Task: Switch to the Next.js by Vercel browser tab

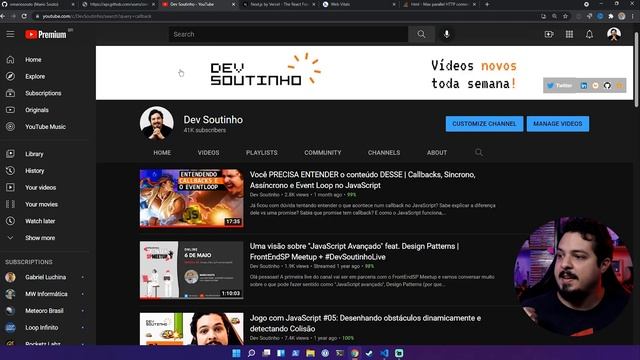Action: (x=278, y=4)
